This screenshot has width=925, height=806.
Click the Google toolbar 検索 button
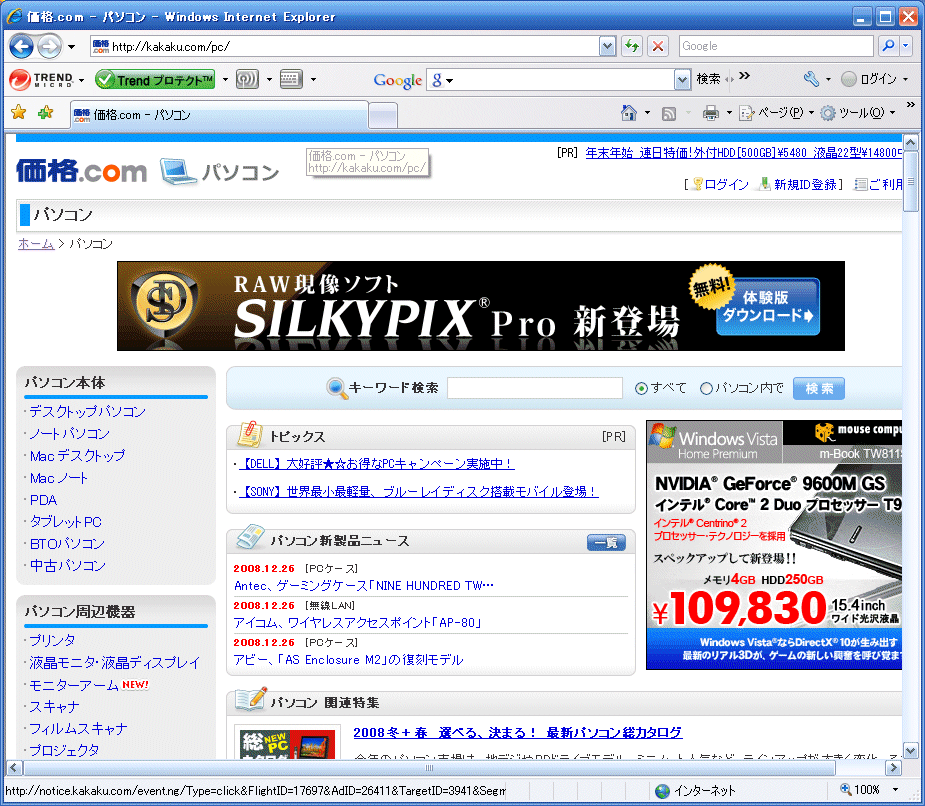(708, 79)
